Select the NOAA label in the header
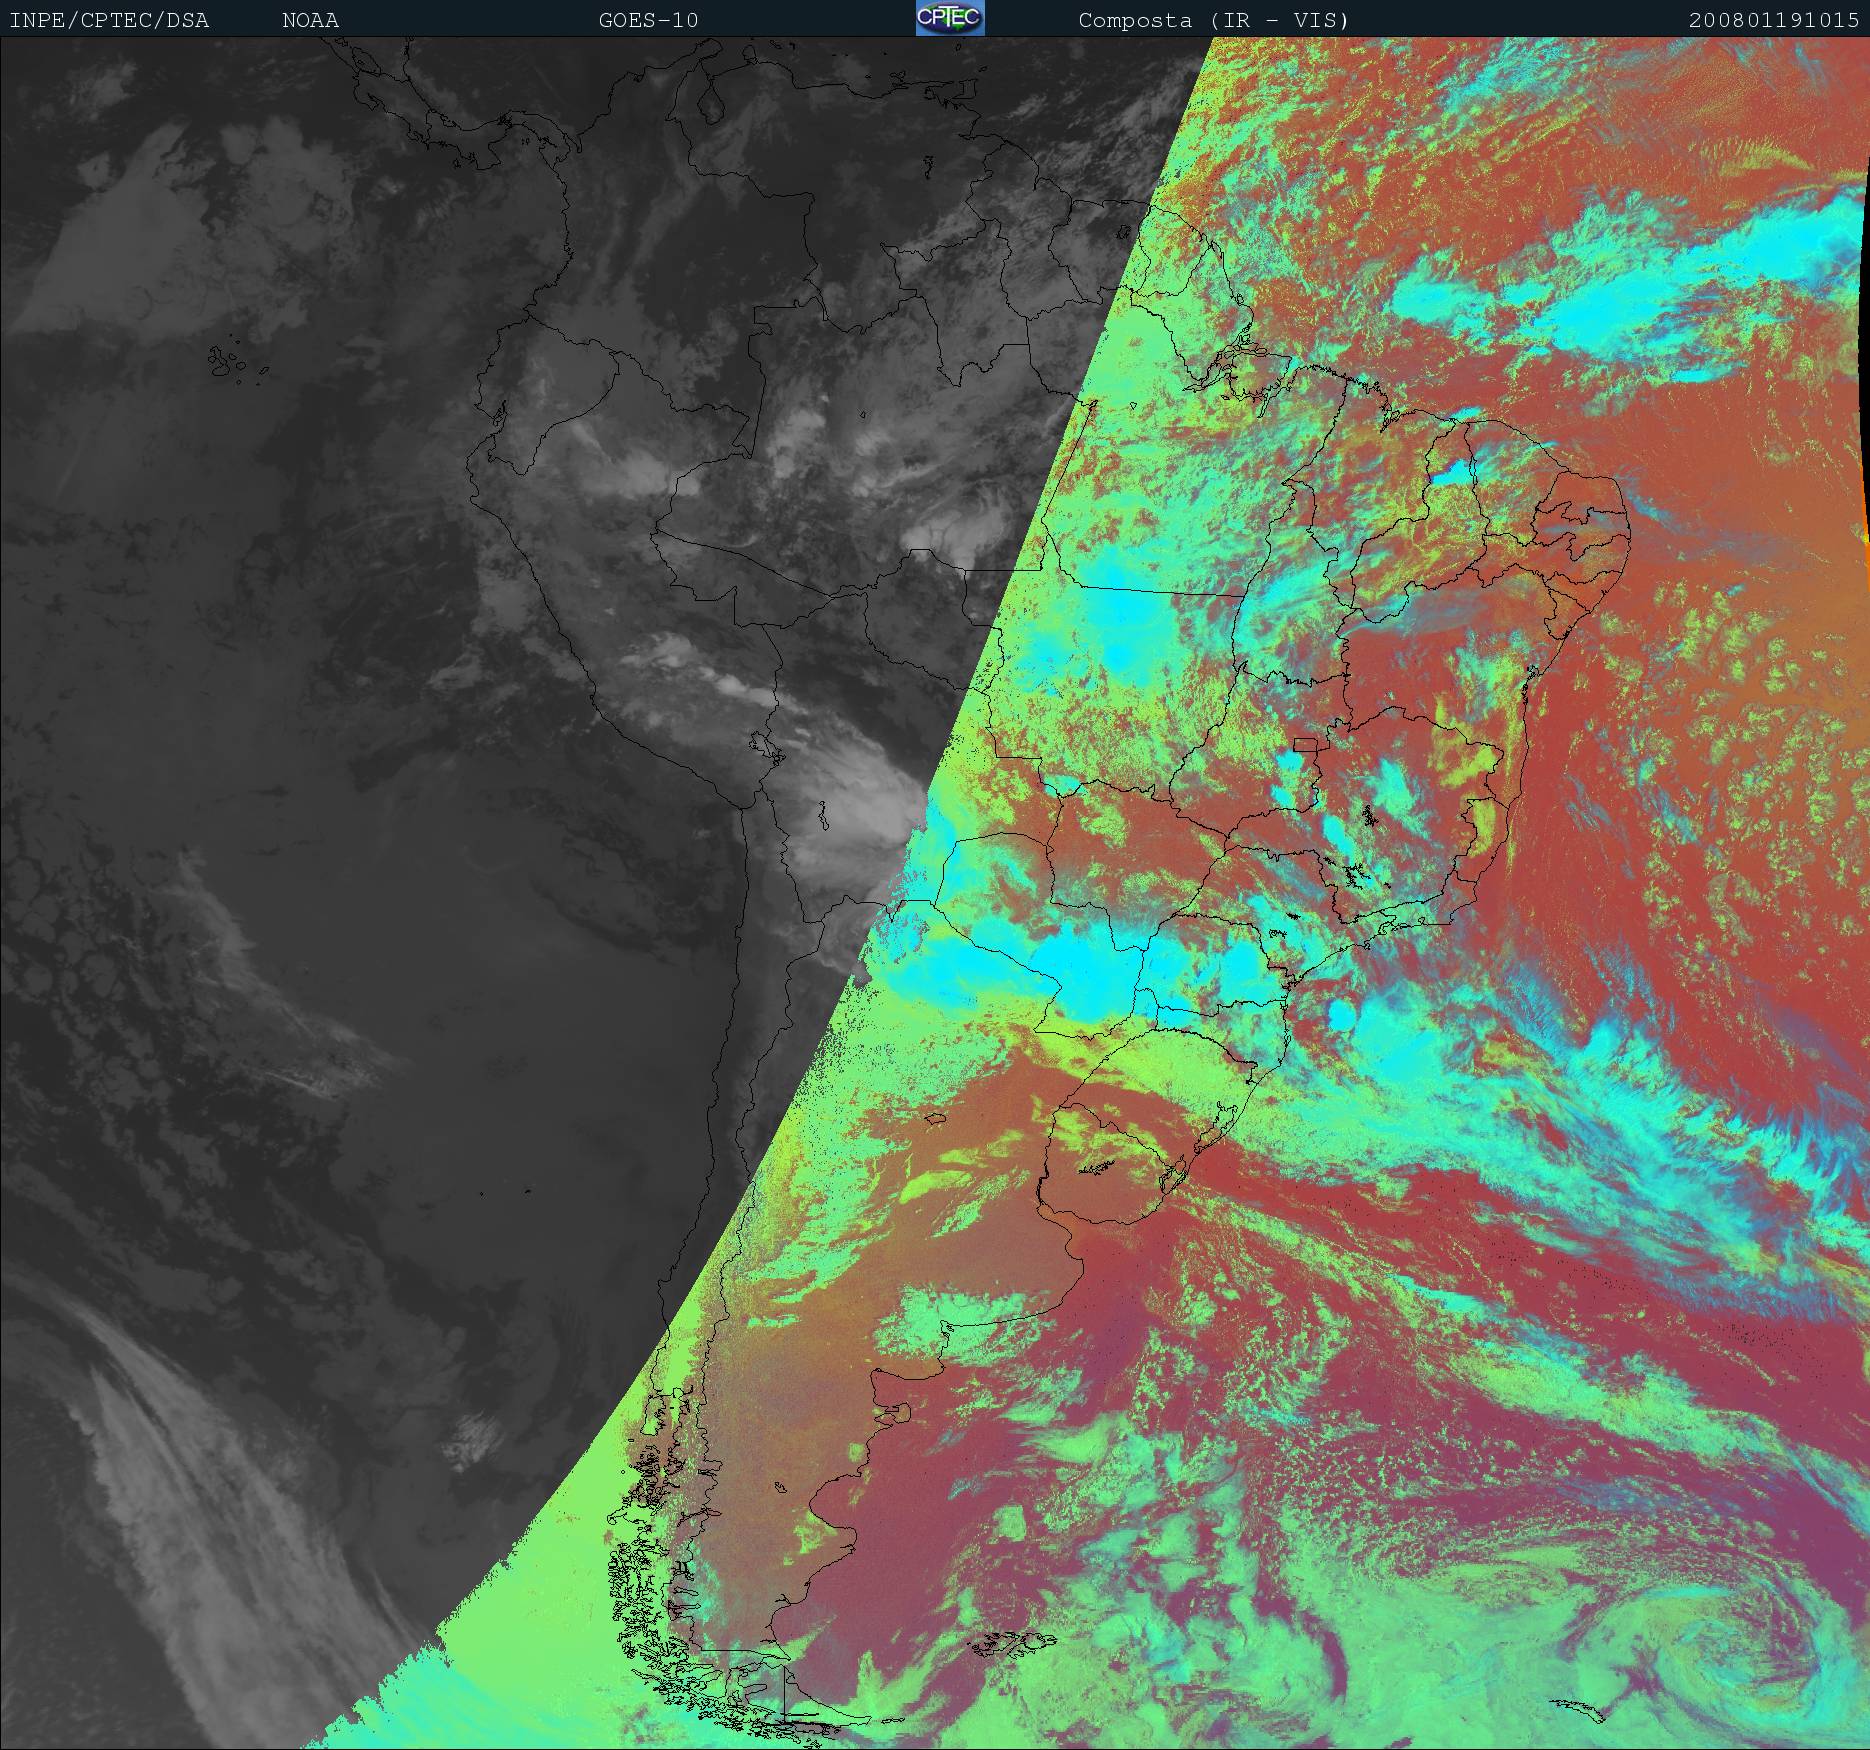Viewport: 1870px width, 1750px height. (310, 20)
